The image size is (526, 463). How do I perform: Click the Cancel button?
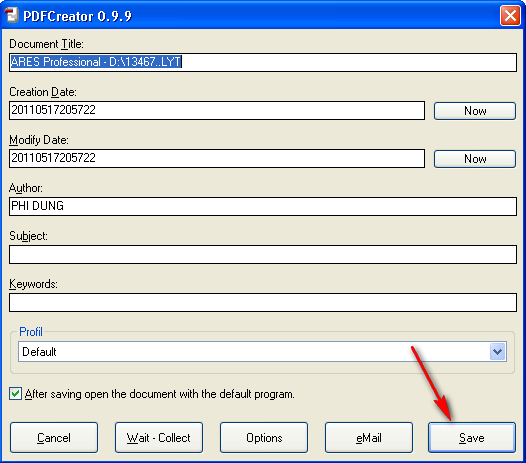coord(54,438)
